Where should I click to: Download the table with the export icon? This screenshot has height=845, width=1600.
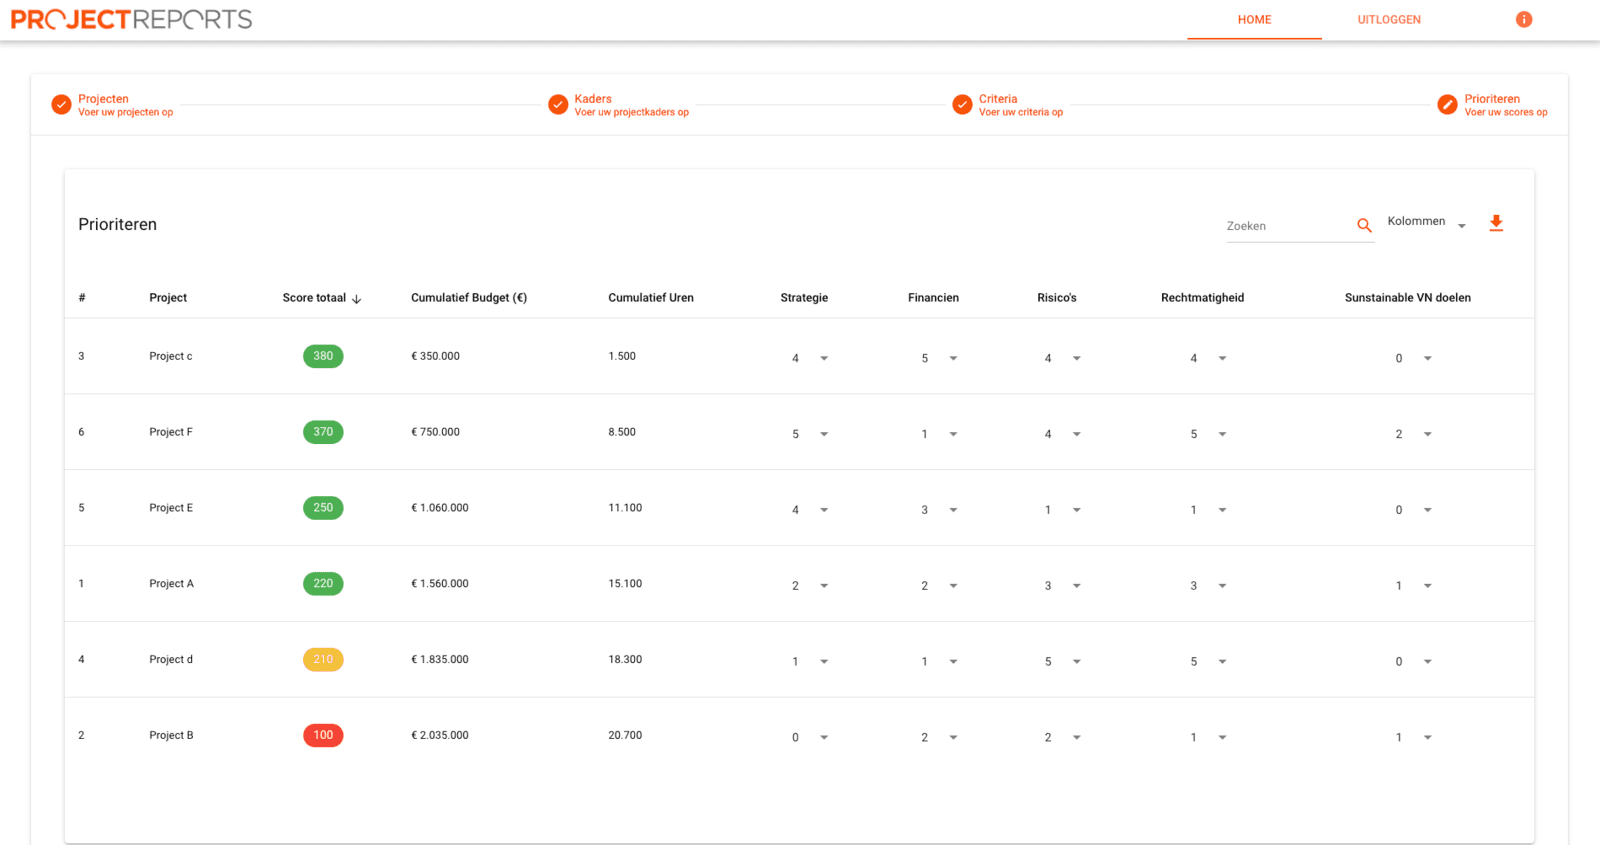click(x=1496, y=223)
